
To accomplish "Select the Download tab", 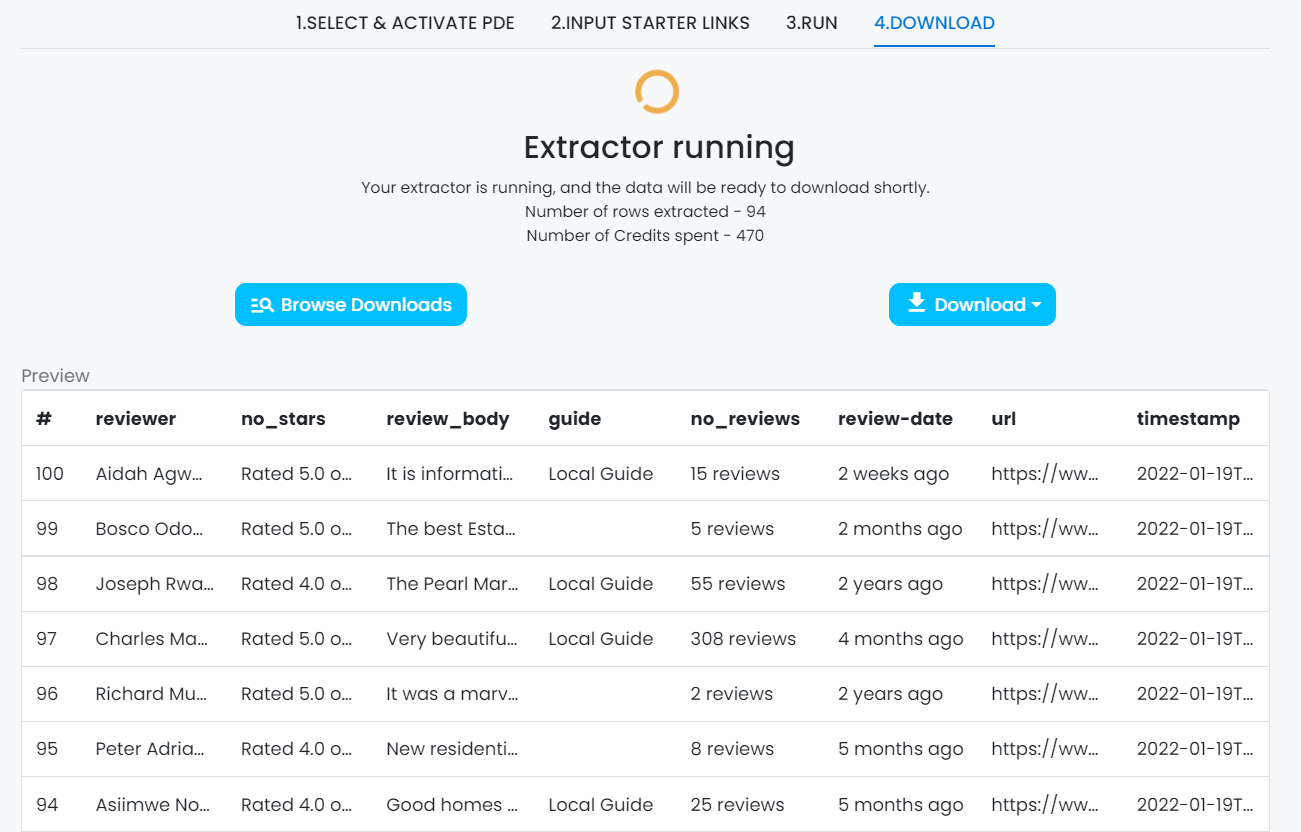I will point(934,23).
